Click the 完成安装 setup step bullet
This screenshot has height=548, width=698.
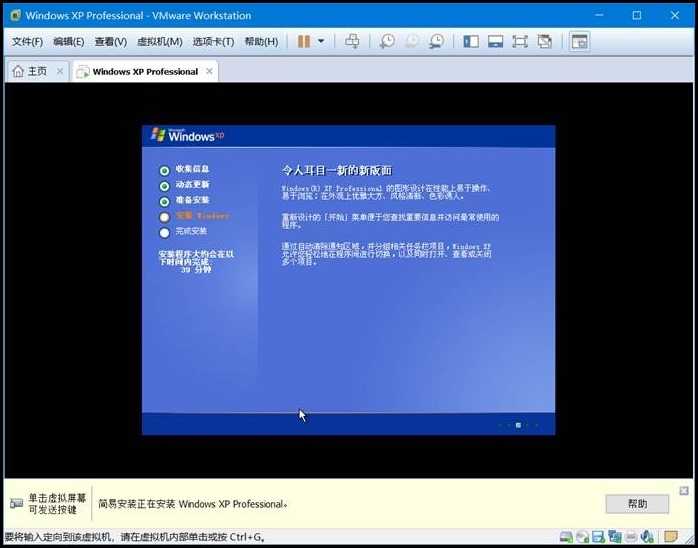point(165,232)
